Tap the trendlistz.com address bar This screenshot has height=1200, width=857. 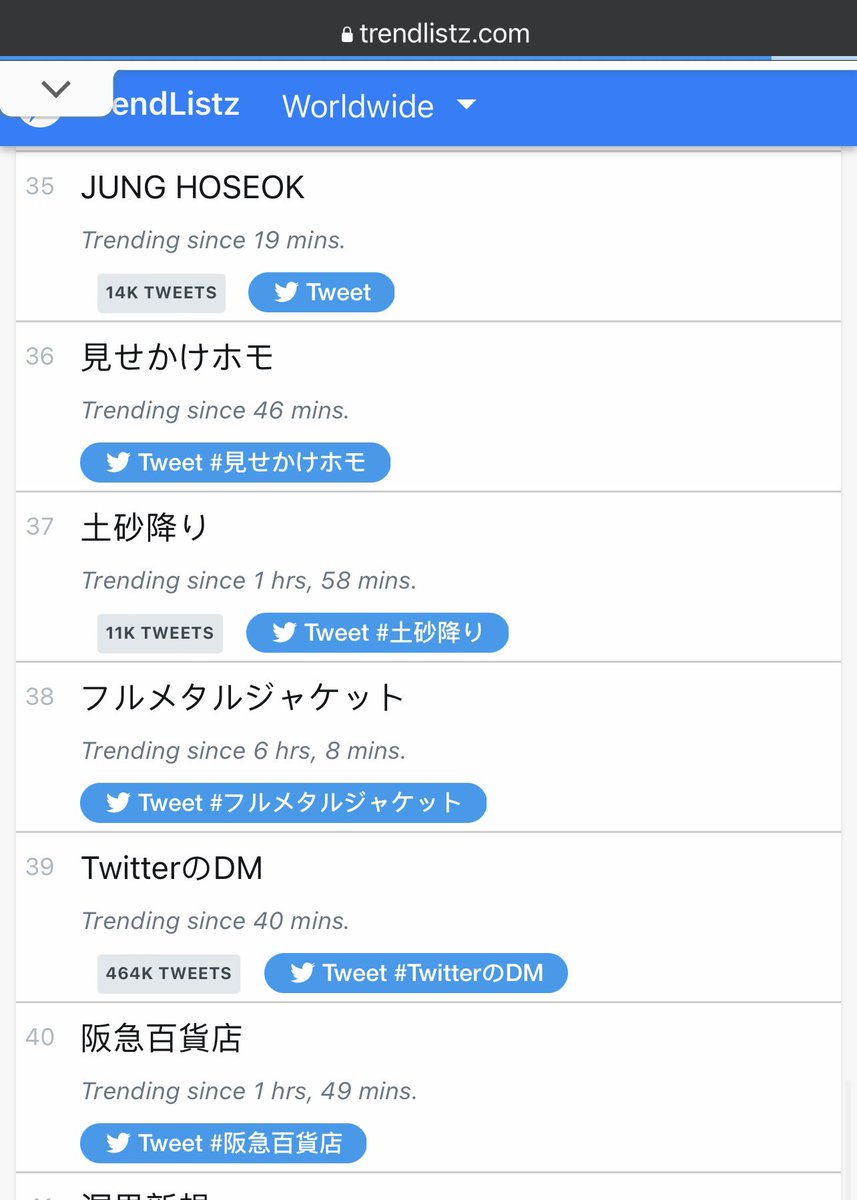coord(435,34)
